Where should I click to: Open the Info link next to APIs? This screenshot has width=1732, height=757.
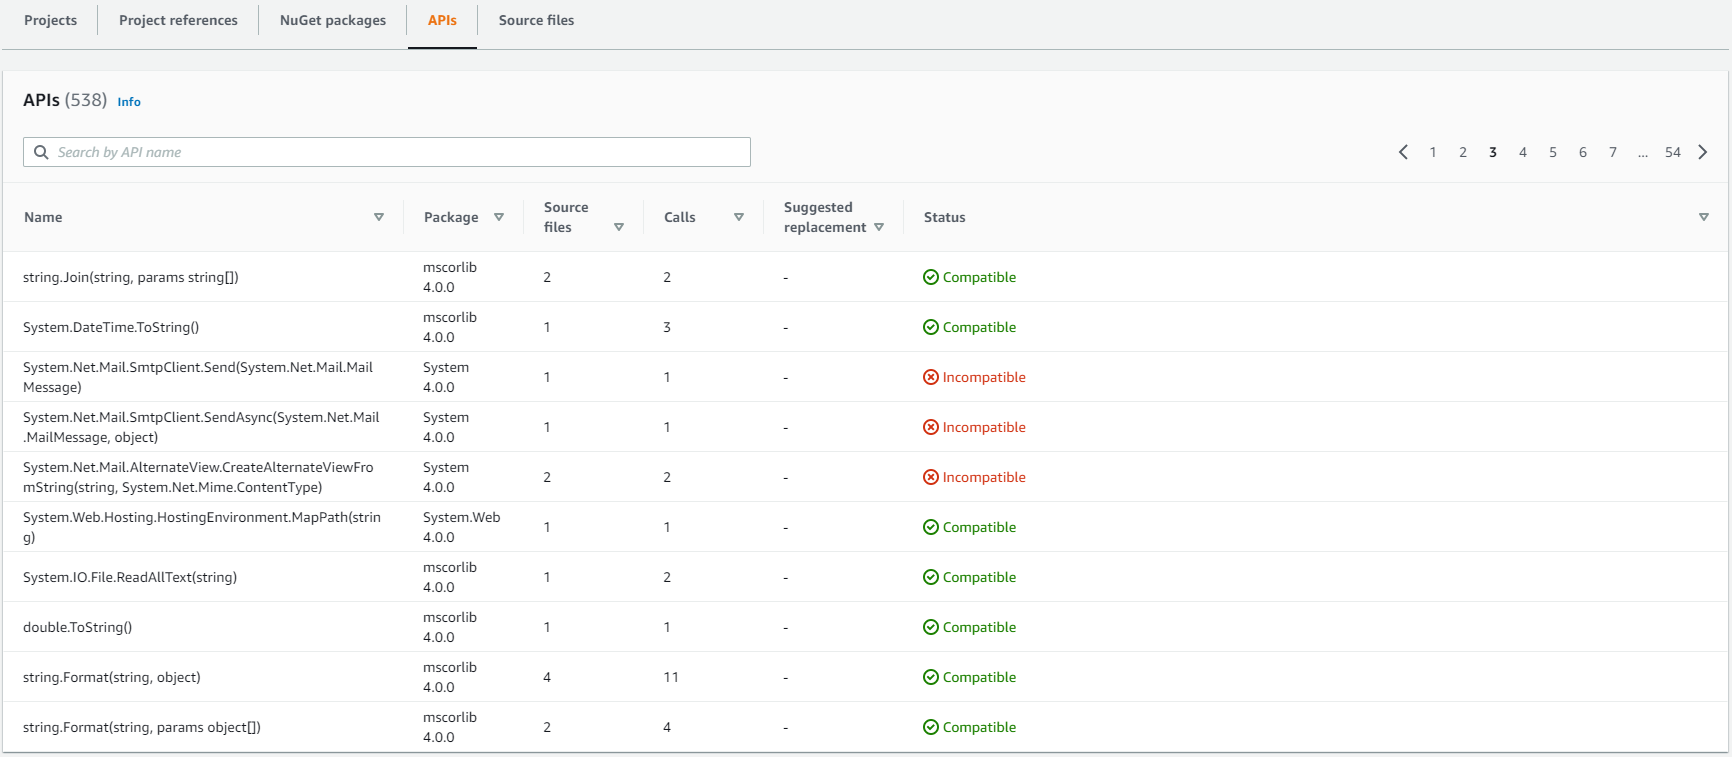tap(129, 102)
